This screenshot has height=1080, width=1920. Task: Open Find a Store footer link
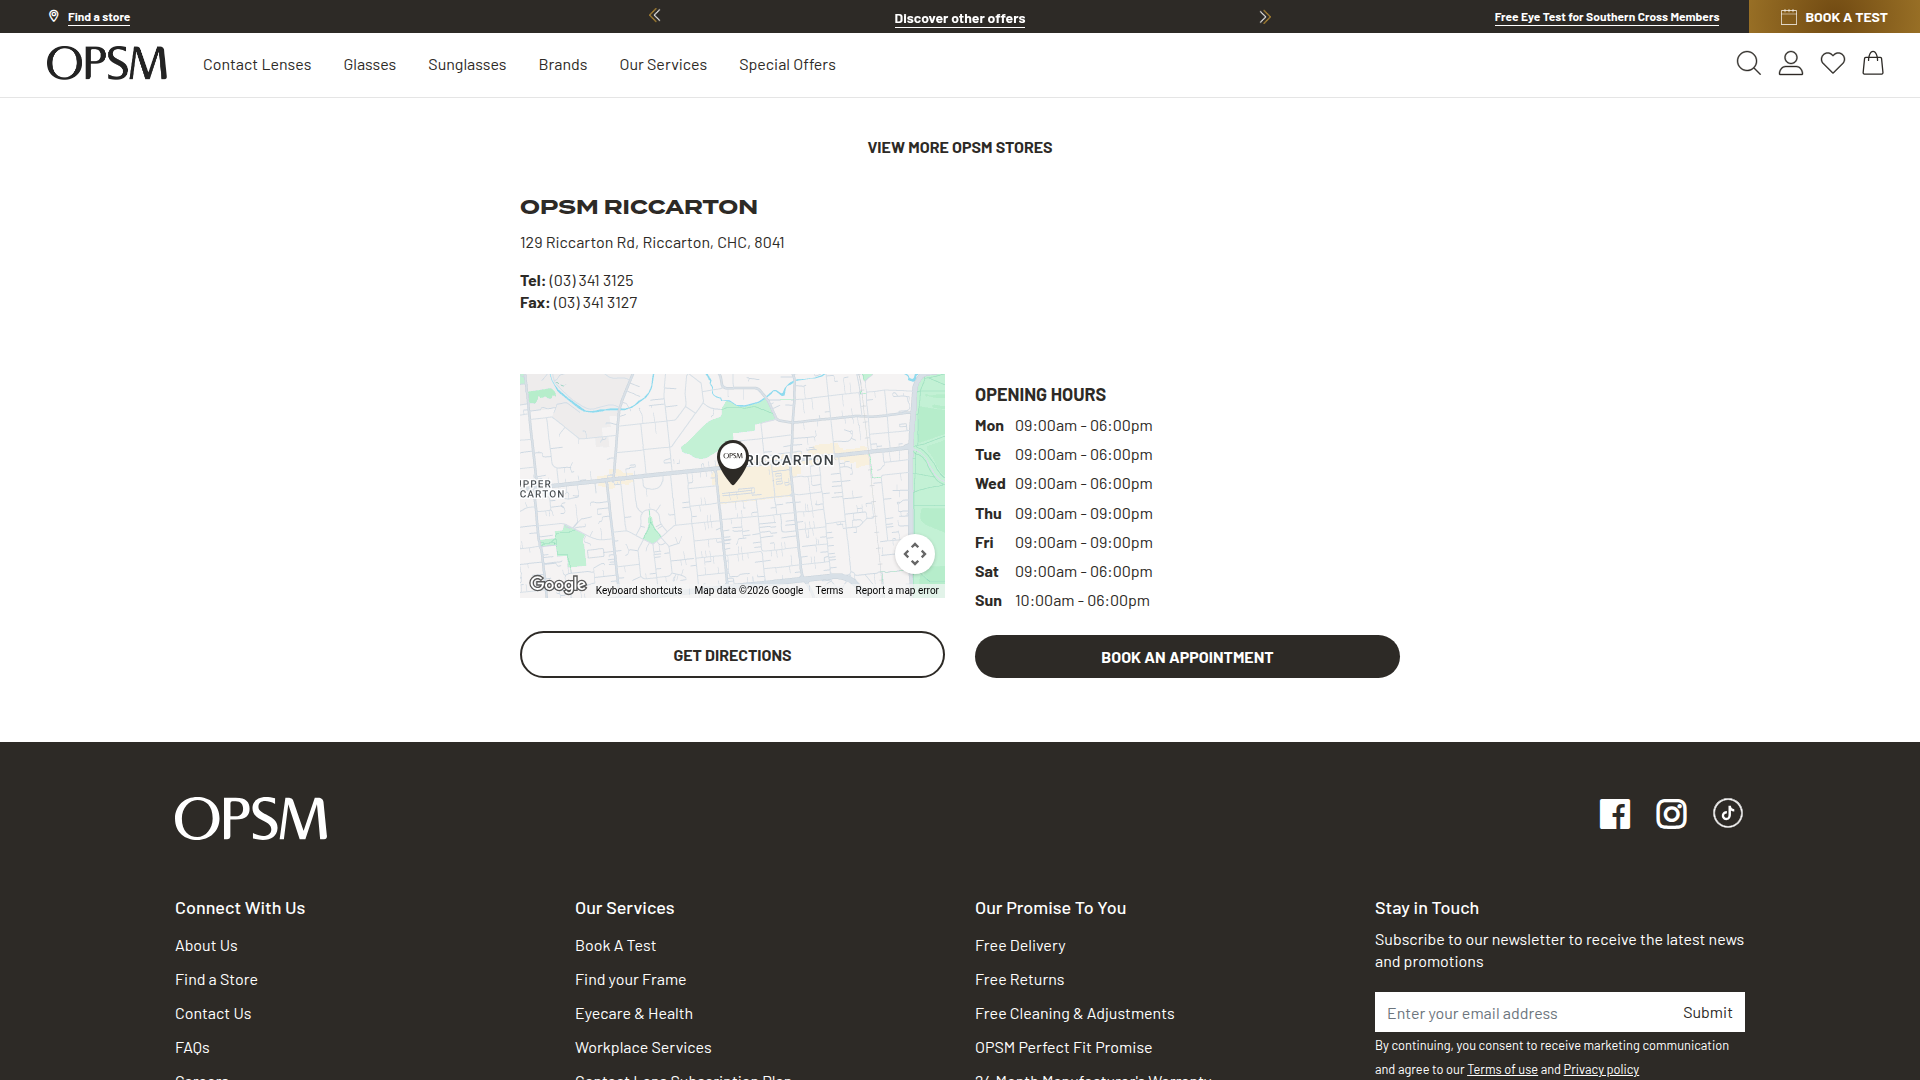click(216, 980)
